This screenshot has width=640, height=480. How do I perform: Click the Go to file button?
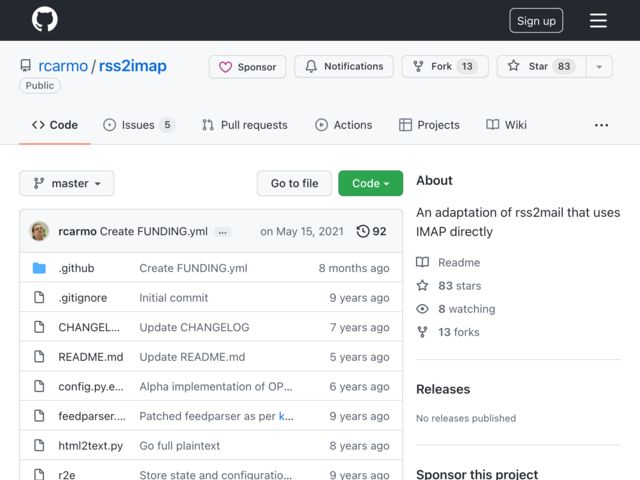coord(294,183)
